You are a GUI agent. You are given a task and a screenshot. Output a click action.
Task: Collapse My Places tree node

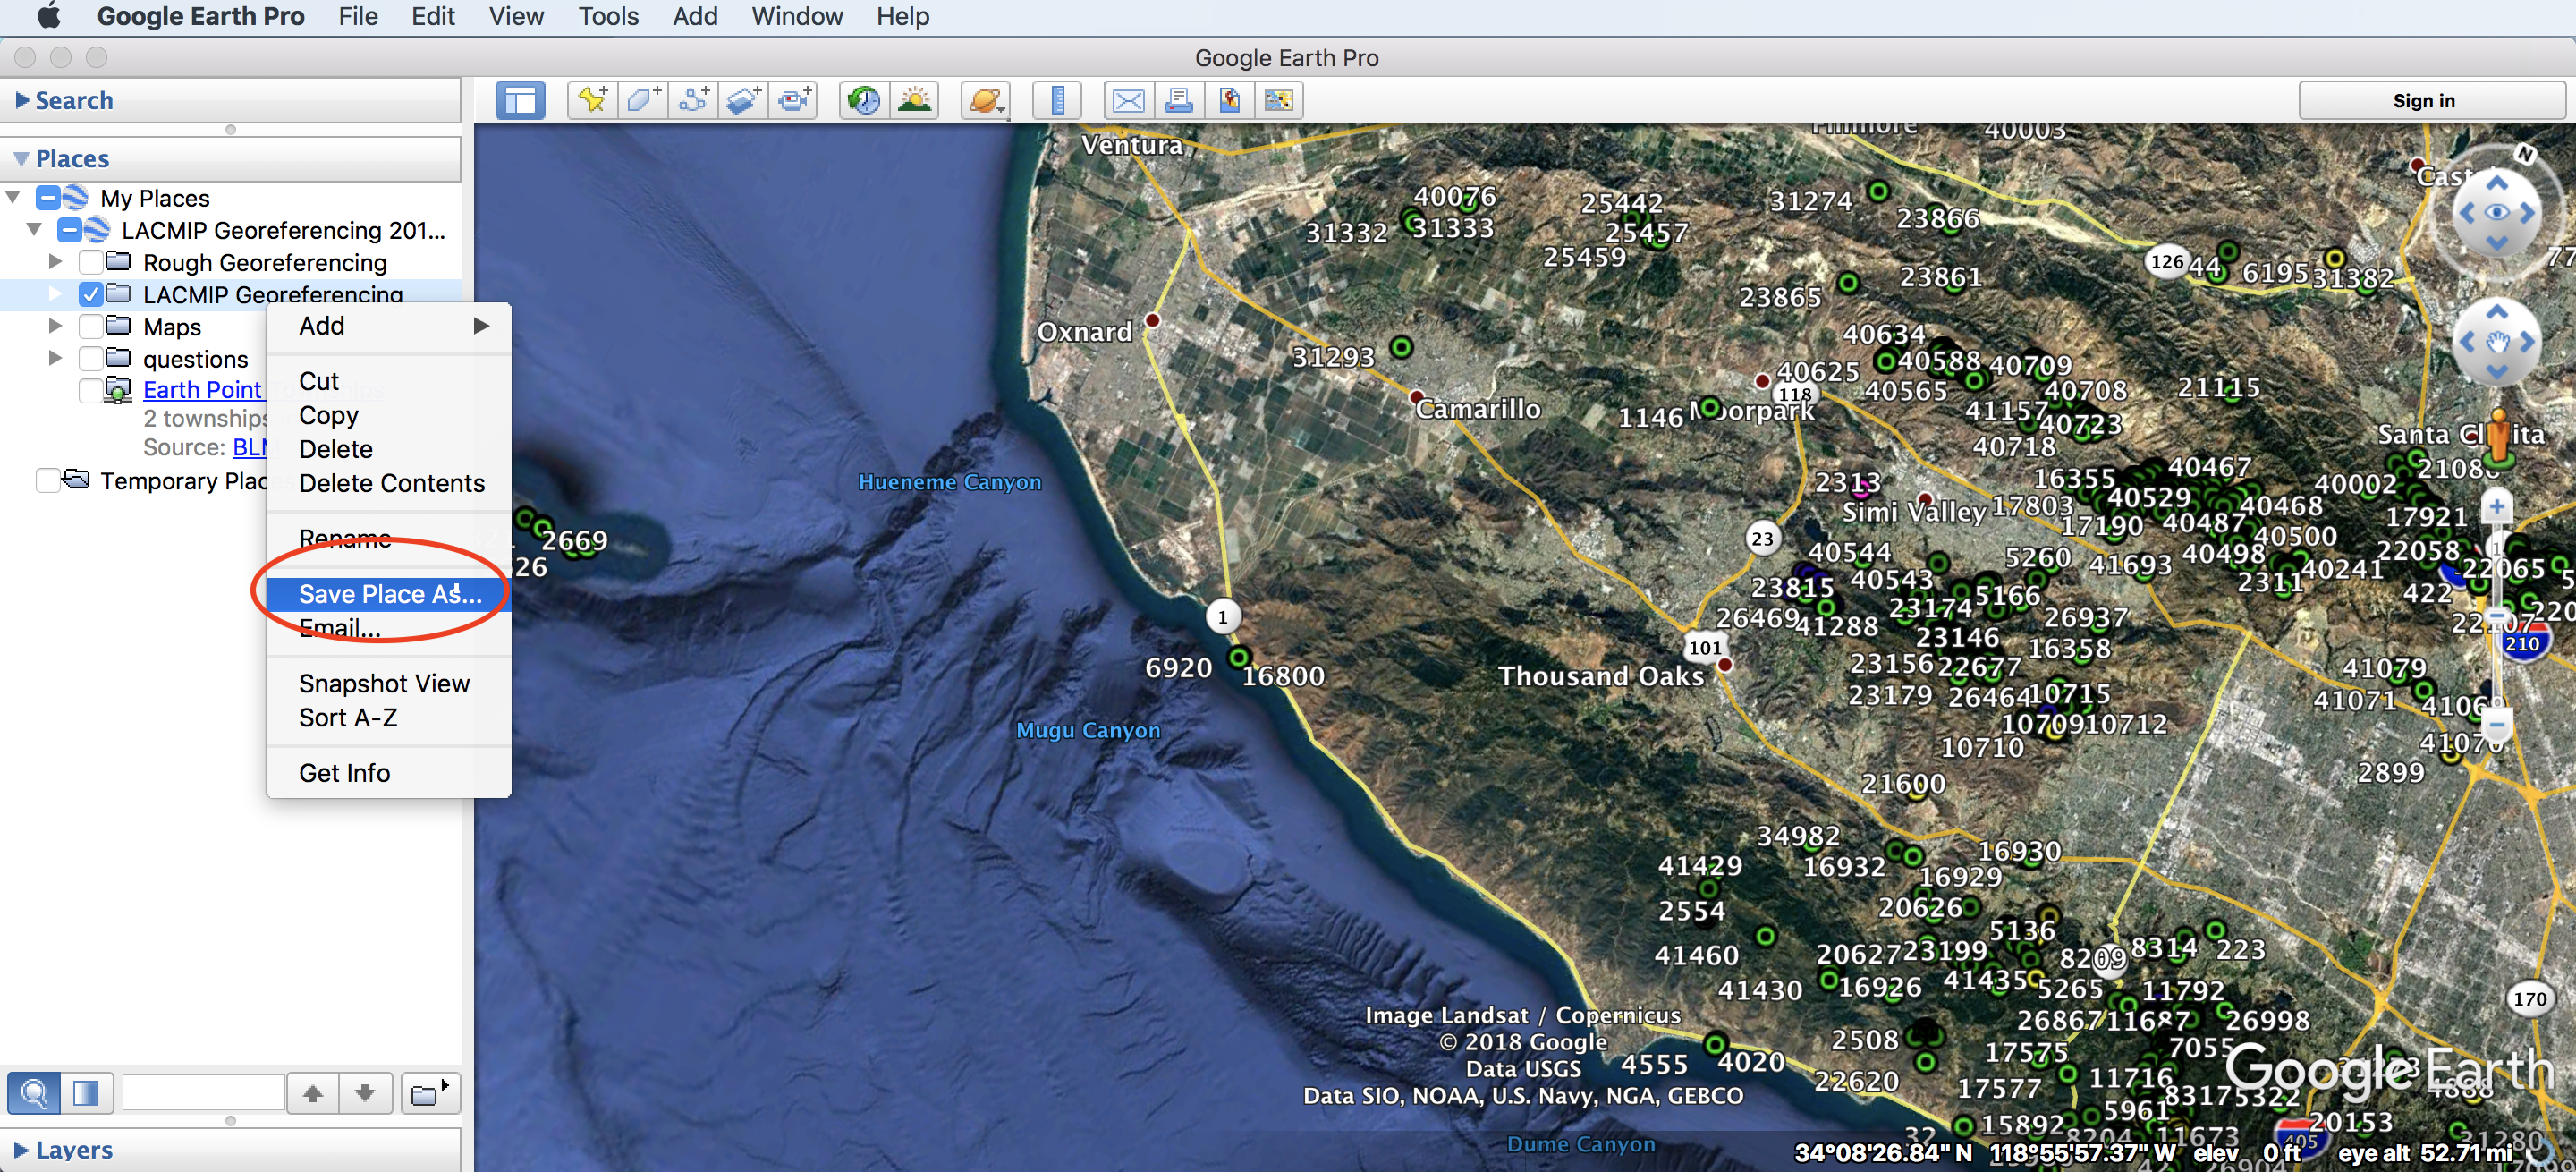[x=13, y=197]
